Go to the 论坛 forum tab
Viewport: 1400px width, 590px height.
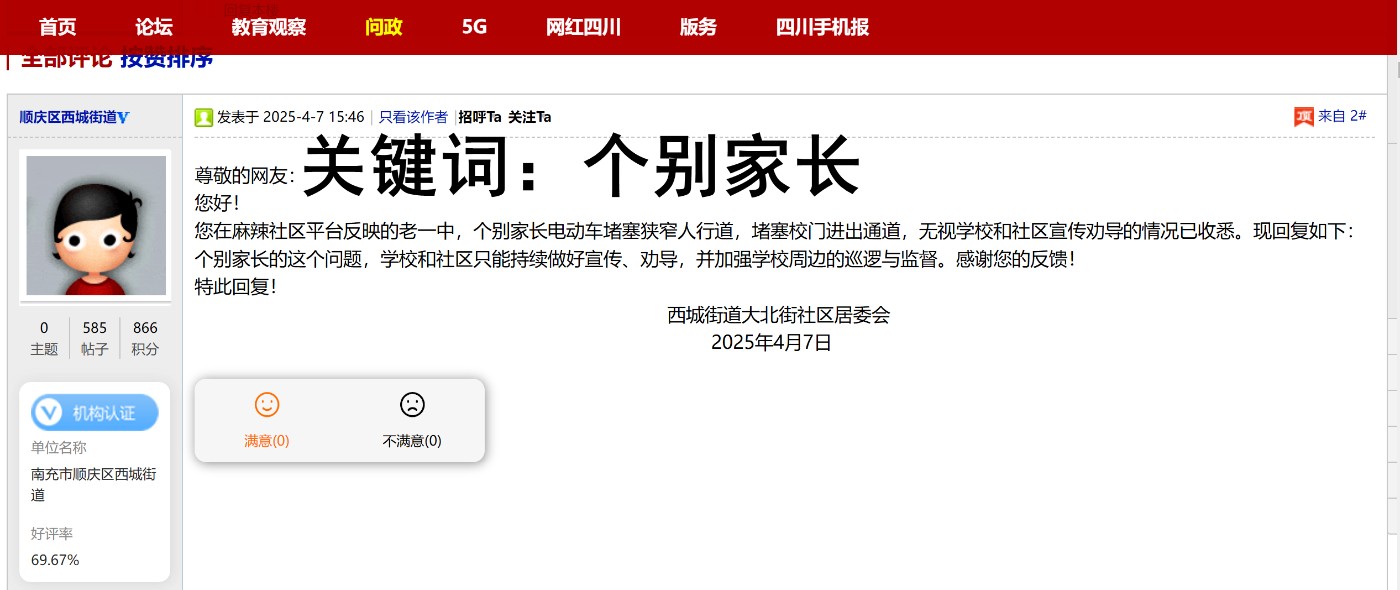point(154,27)
